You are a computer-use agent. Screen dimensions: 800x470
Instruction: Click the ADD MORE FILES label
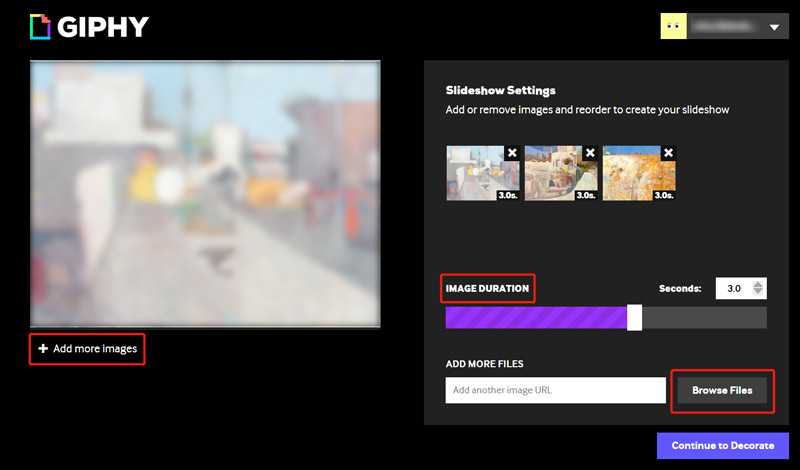(x=485, y=364)
